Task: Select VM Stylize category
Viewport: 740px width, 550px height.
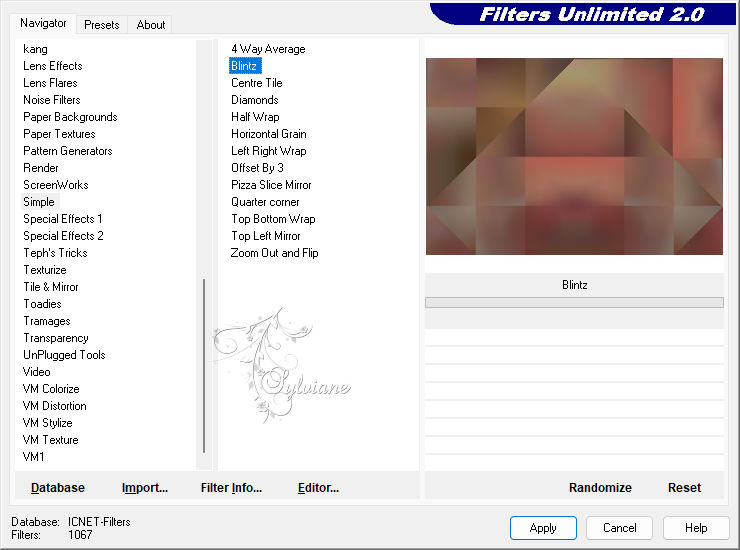Action: [x=47, y=423]
